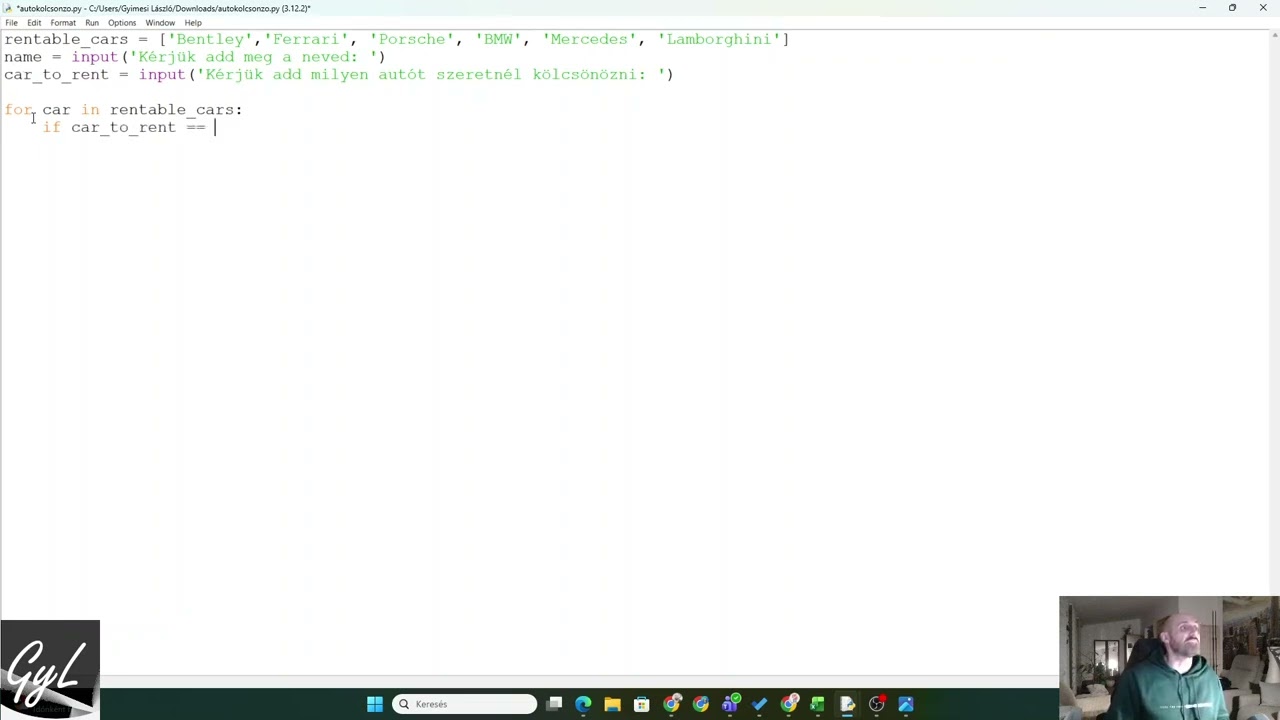
Task: Click the 'Ferrari' string in the list
Action: (x=307, y=39)
